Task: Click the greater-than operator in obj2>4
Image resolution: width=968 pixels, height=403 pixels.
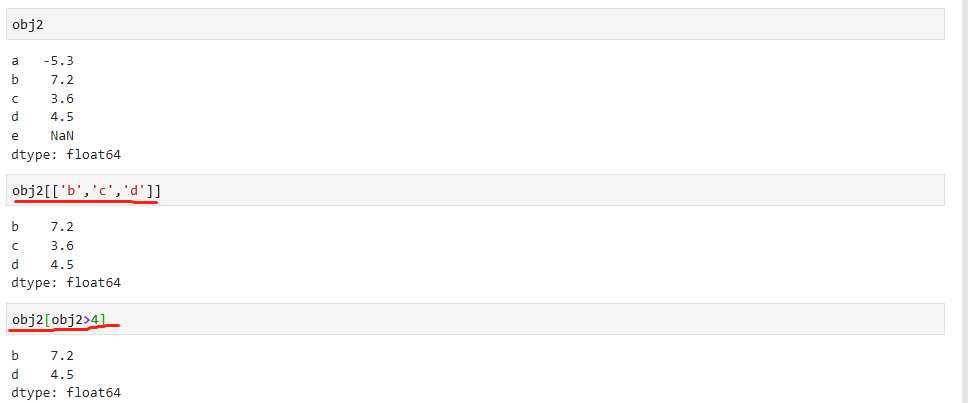Action: click(x=87, y=320)
